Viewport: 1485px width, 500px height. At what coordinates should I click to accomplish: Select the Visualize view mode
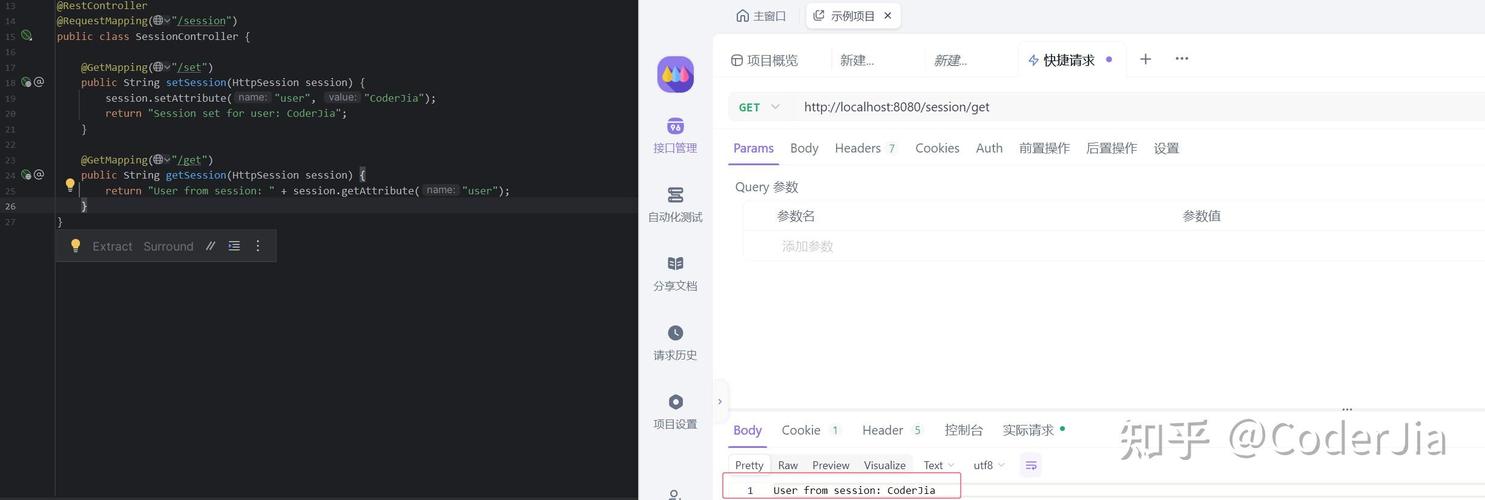click(x=884, y=465)
